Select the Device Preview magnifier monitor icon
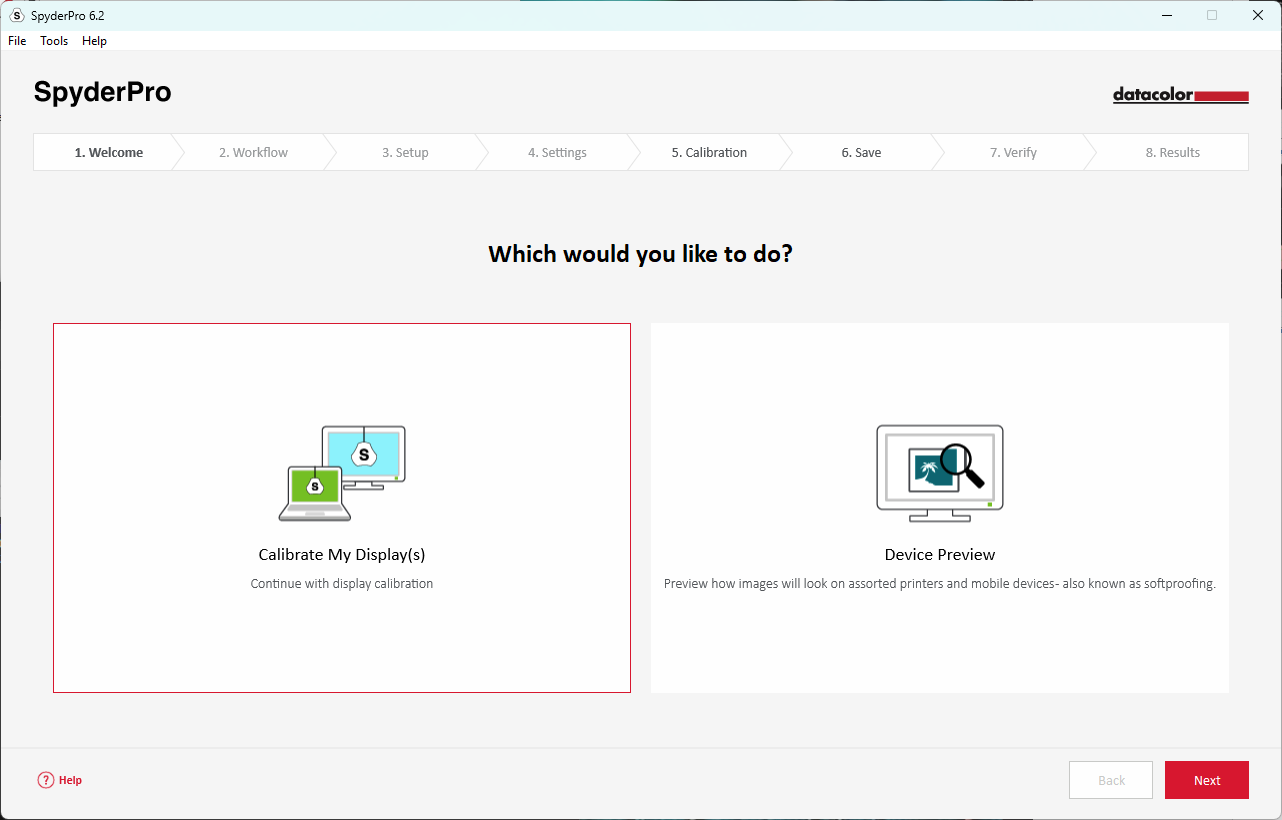The width and height of the screenshot is (1282, 820). point(939,473)
